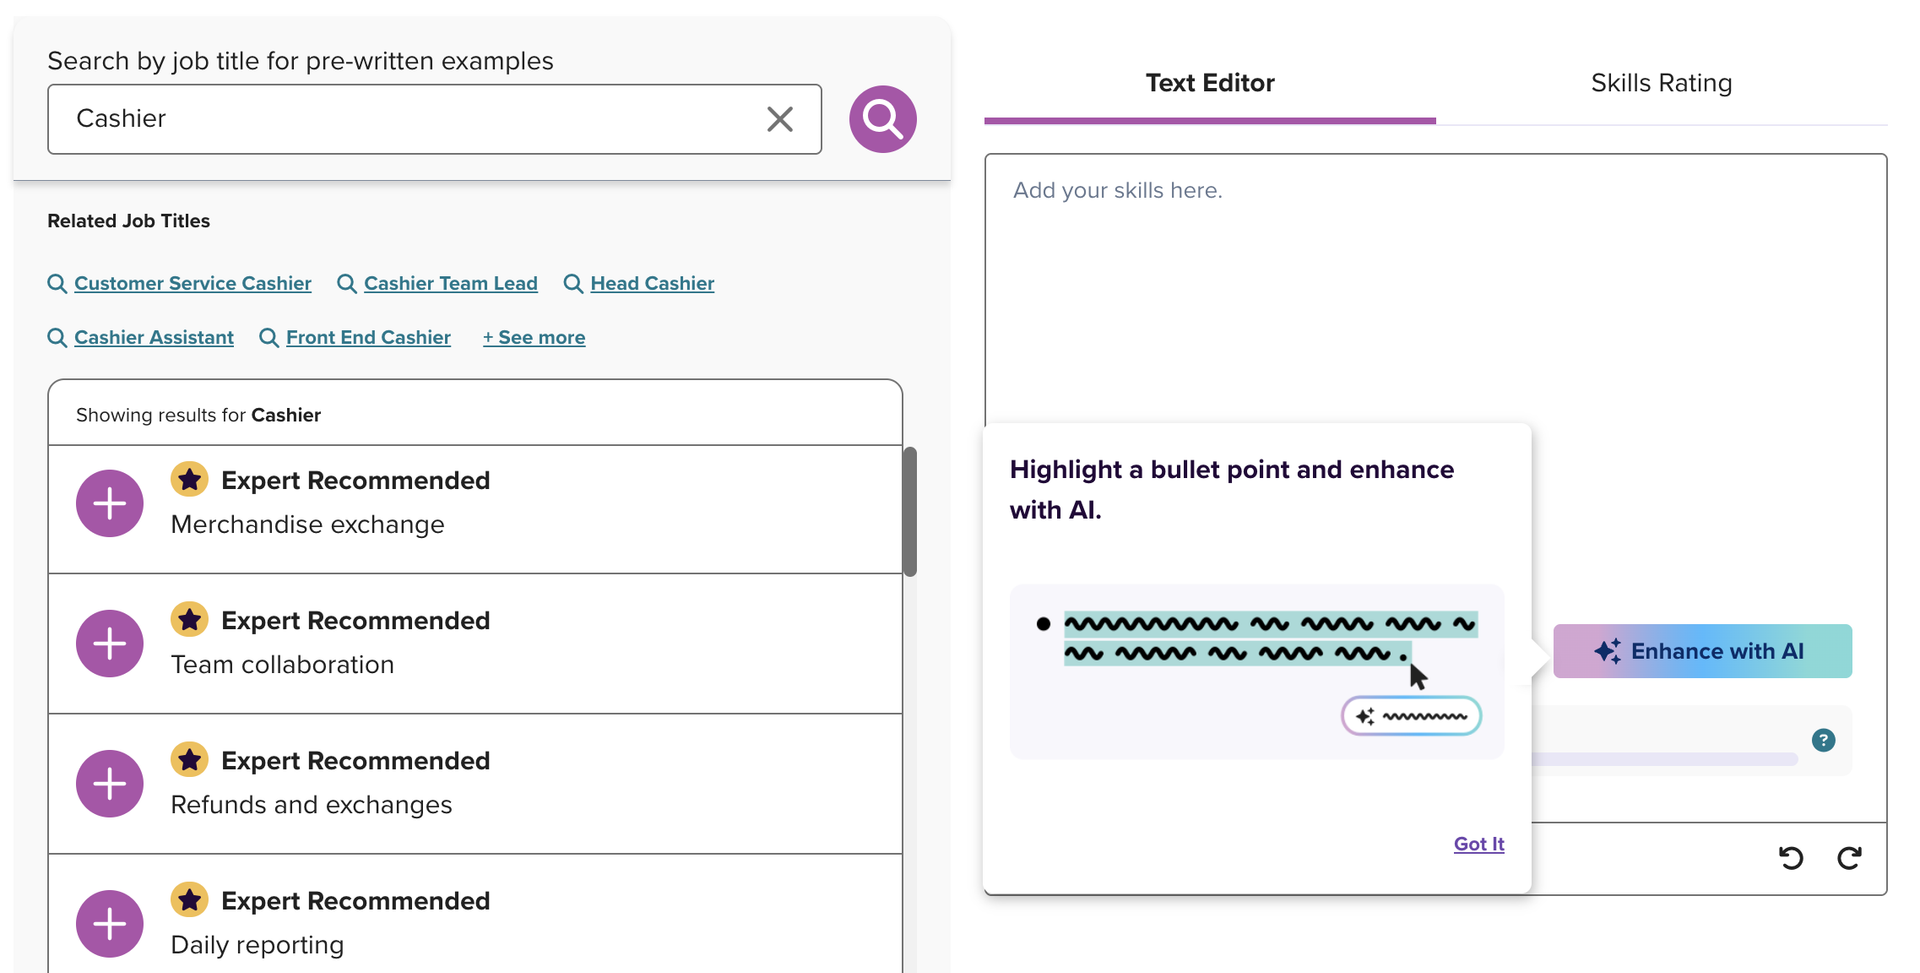The width and height of the screenshot is (1920, 973).
Task: Switch to the Skills Rating tab
Action: [1660, 83]
